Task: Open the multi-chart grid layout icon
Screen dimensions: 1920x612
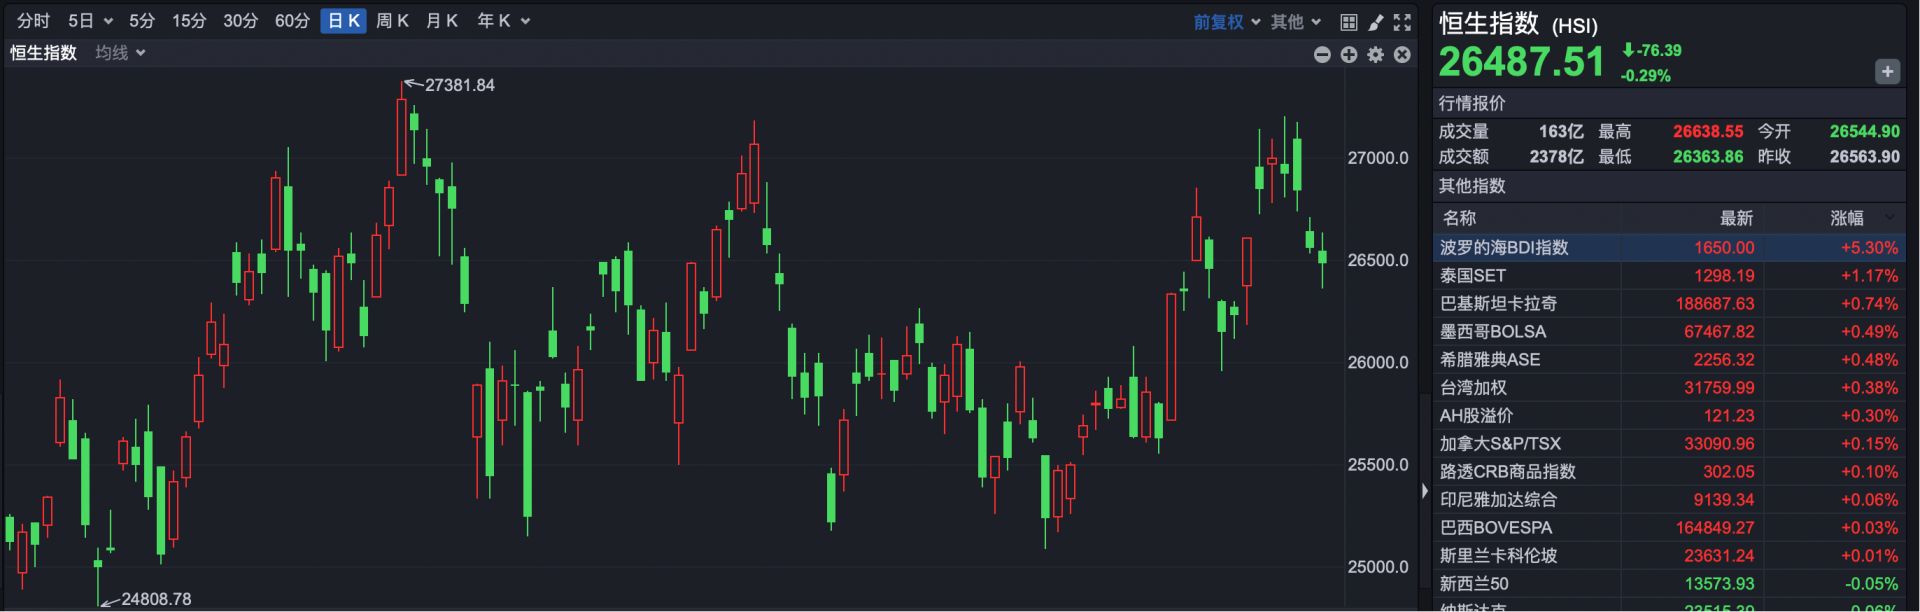Action: [1349, 22]
